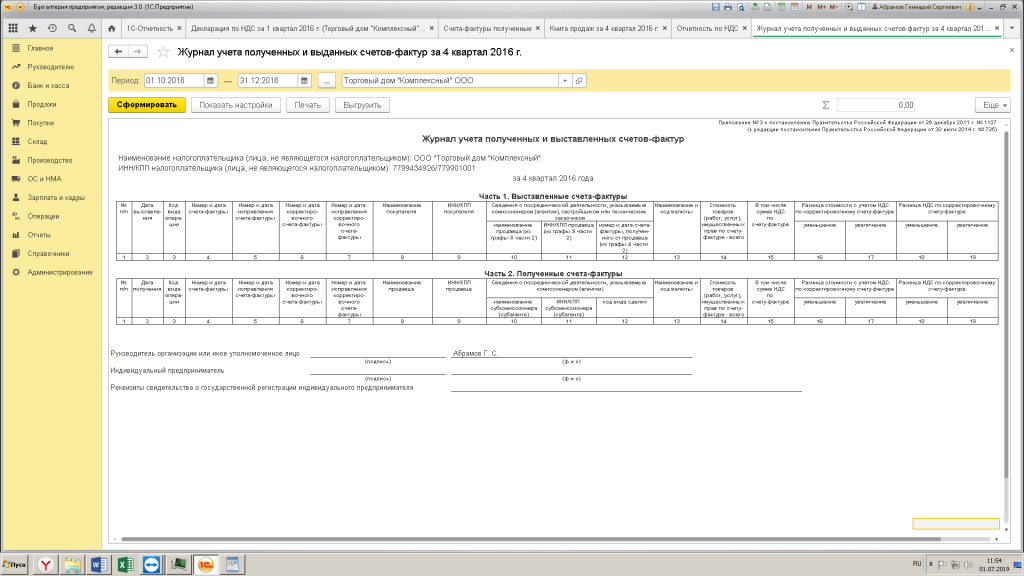This screenshot has height=576, width=1024.
Task: Open calendar for period end date
Action: tap(304, 80)
